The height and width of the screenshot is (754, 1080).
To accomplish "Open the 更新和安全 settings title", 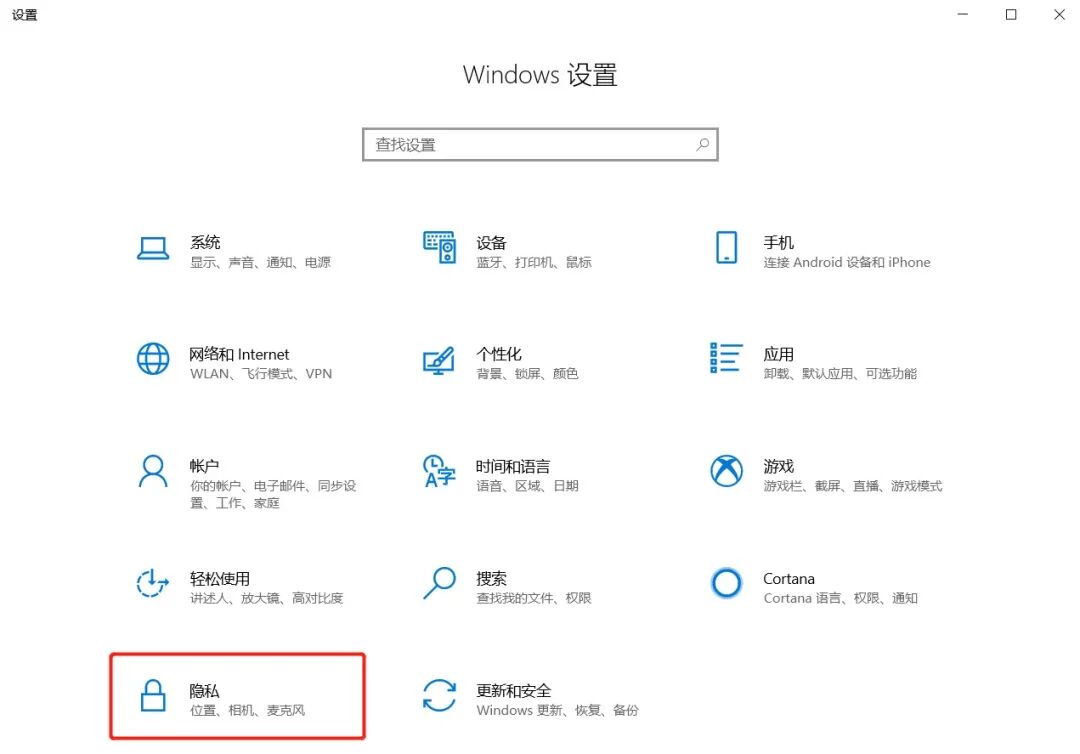I will [x=514, y=691].
